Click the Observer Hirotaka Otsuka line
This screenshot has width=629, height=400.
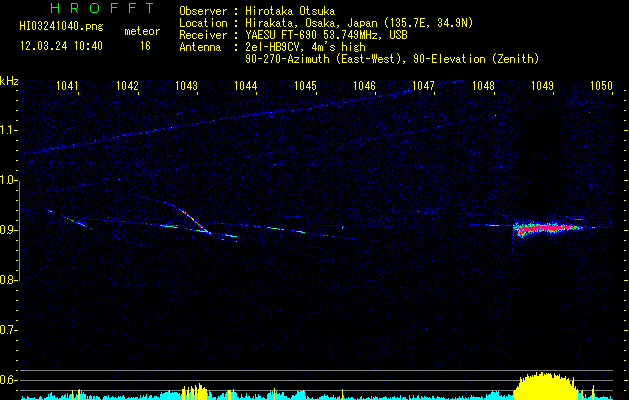257,11
